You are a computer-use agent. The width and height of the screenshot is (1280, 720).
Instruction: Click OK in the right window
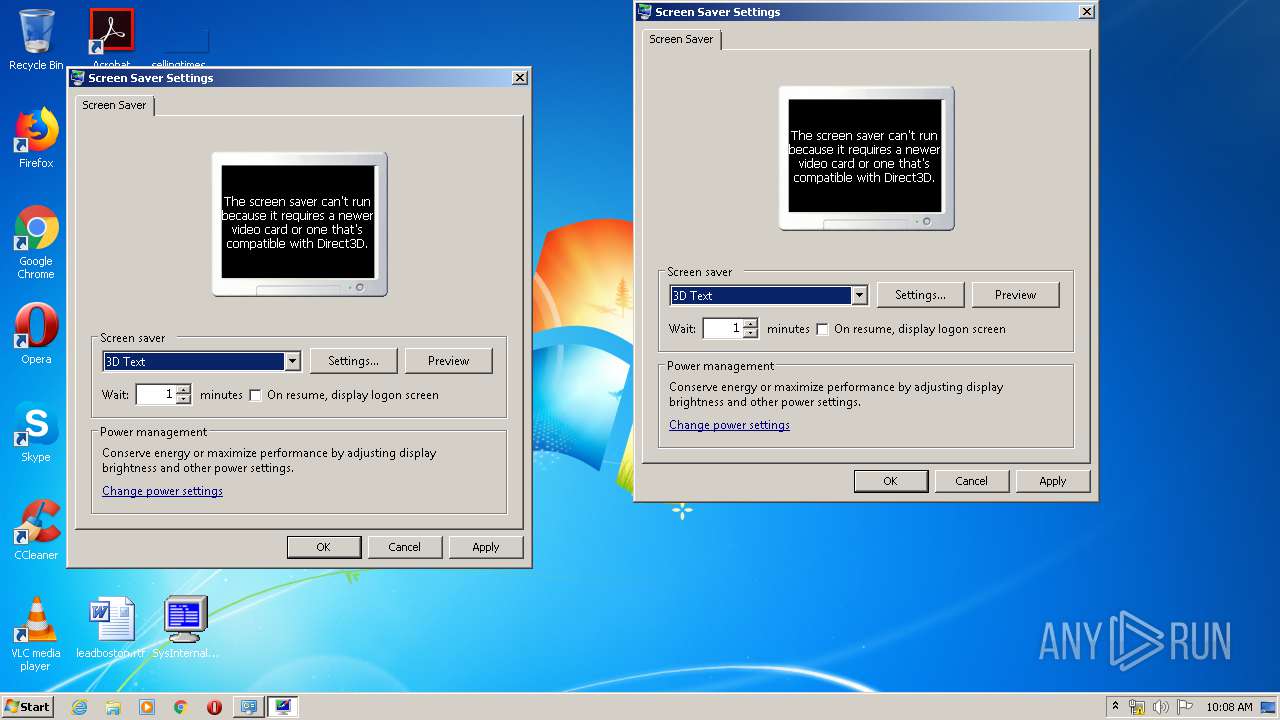click(x=890, y=481)
